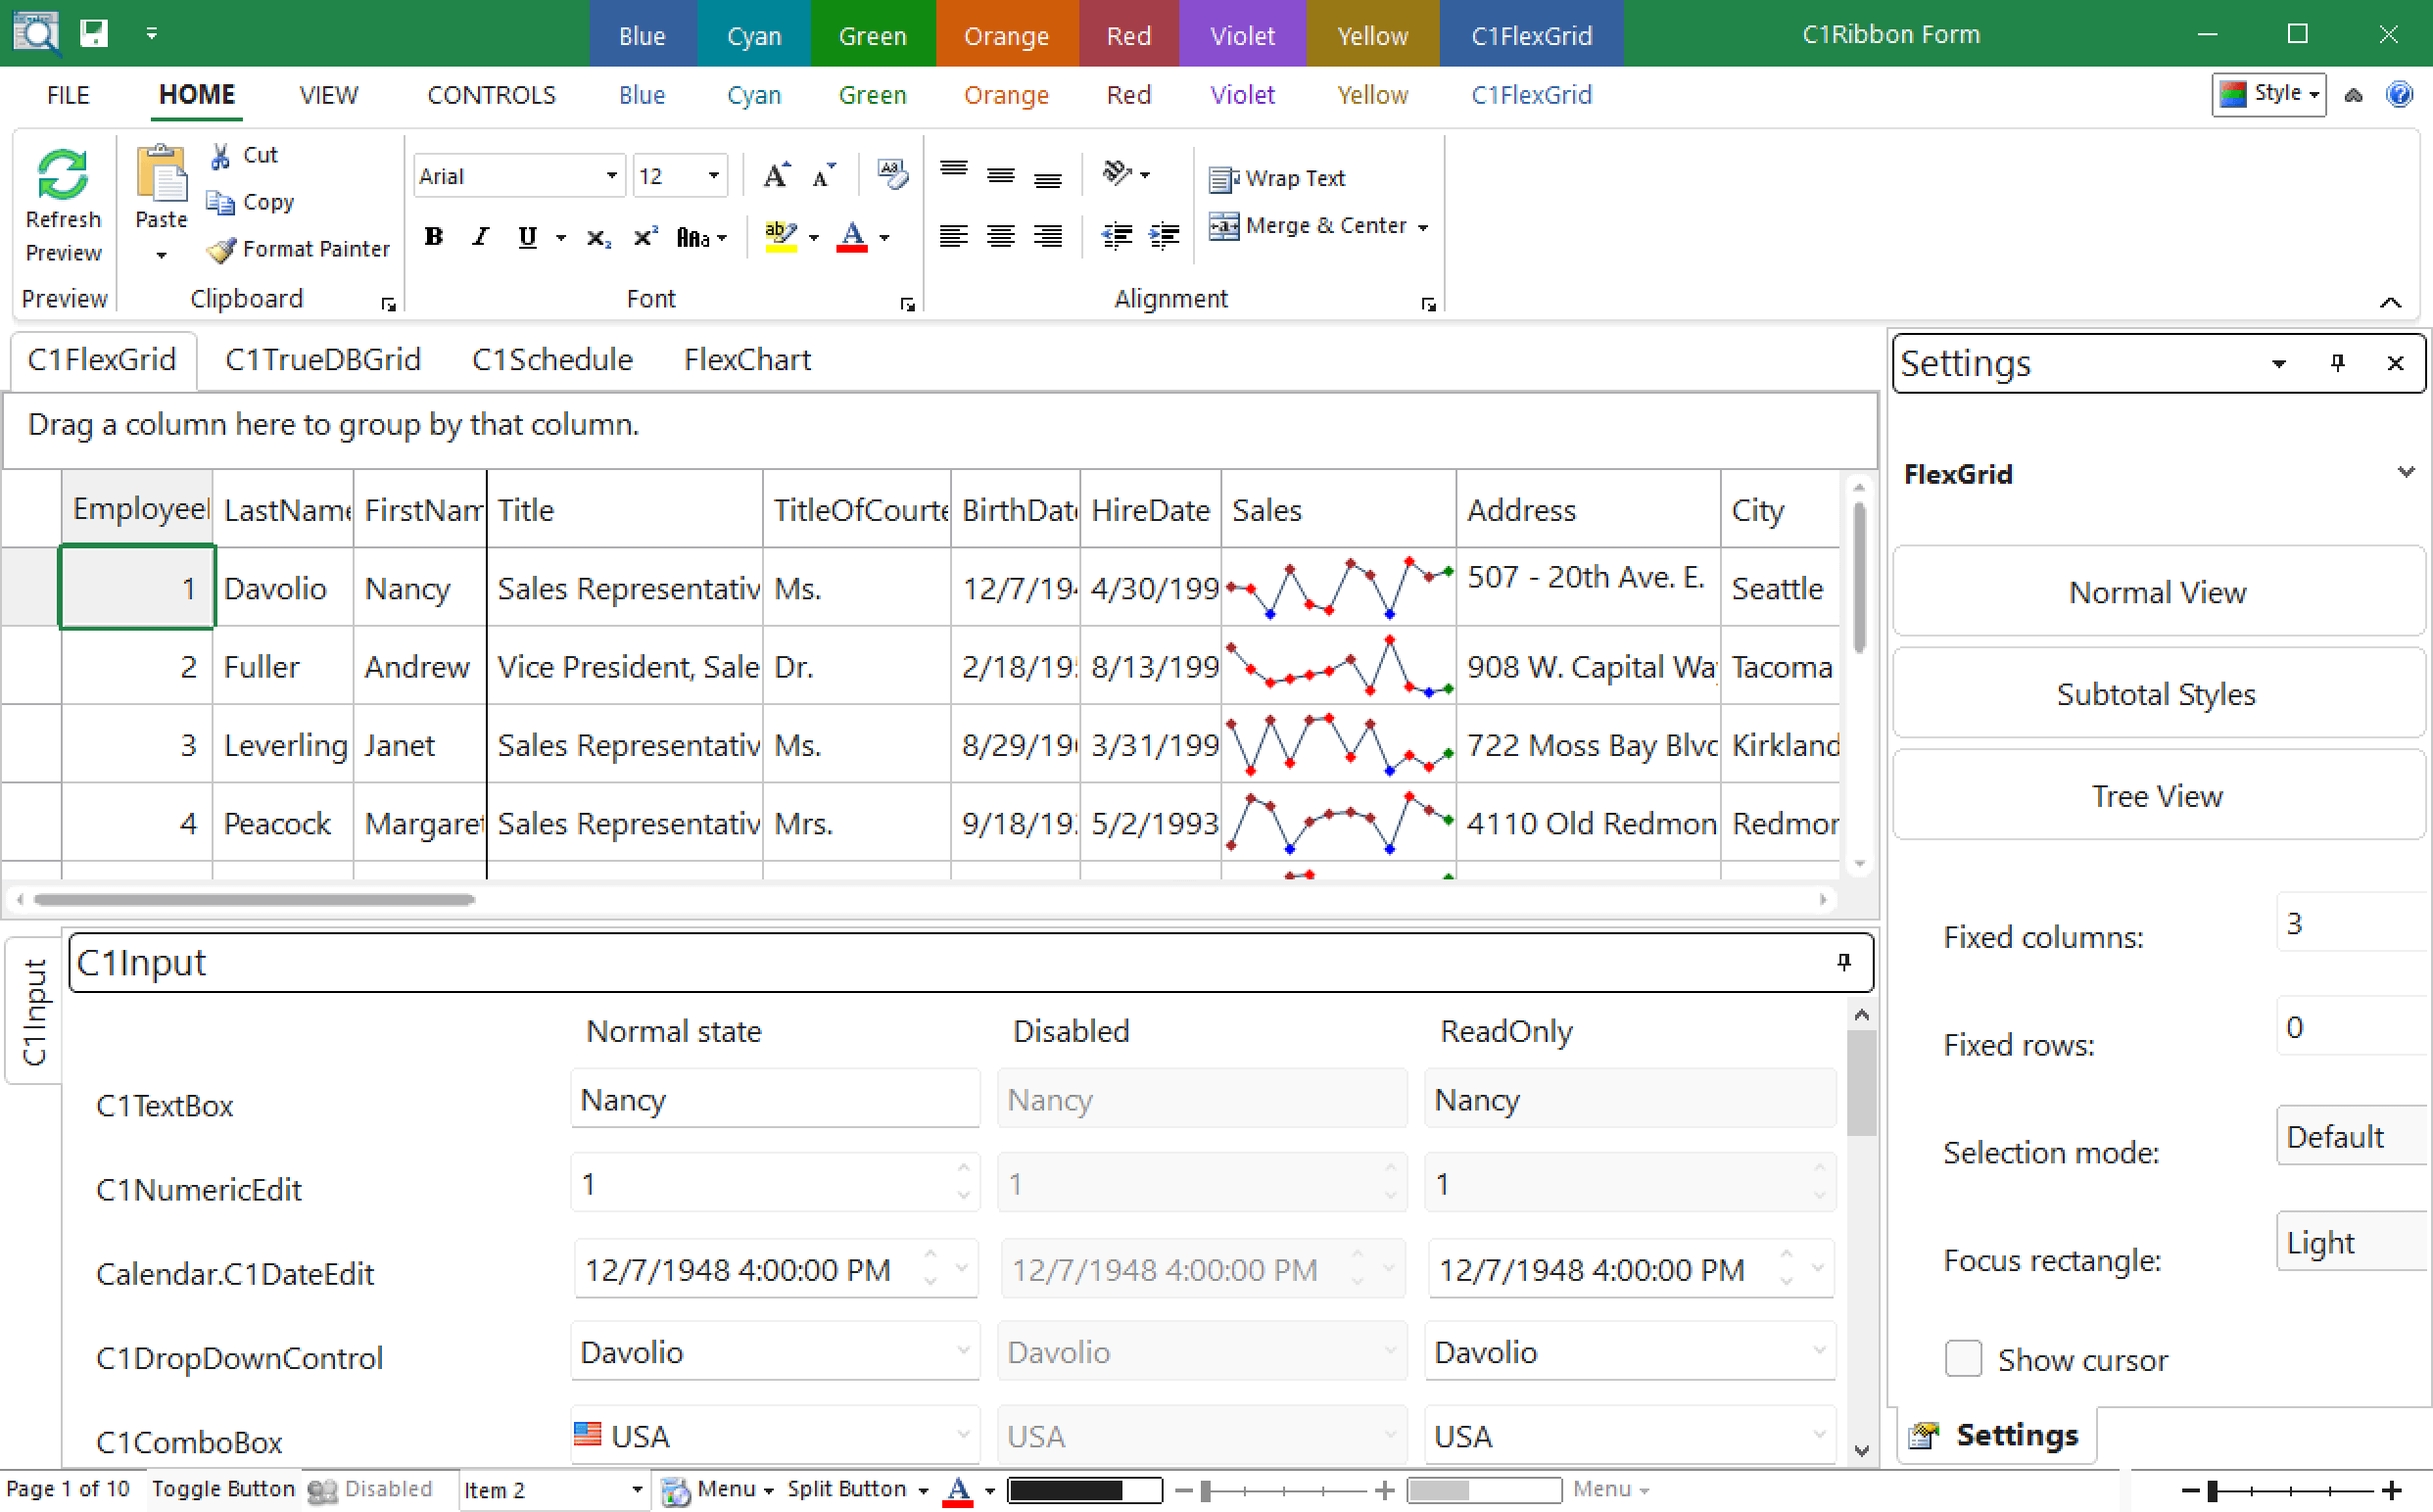Click the Normal state C1TextBox Nancy field
Image resolution: width=2433 pixels, height=1512 pixels.
[x=775, y=1099]
